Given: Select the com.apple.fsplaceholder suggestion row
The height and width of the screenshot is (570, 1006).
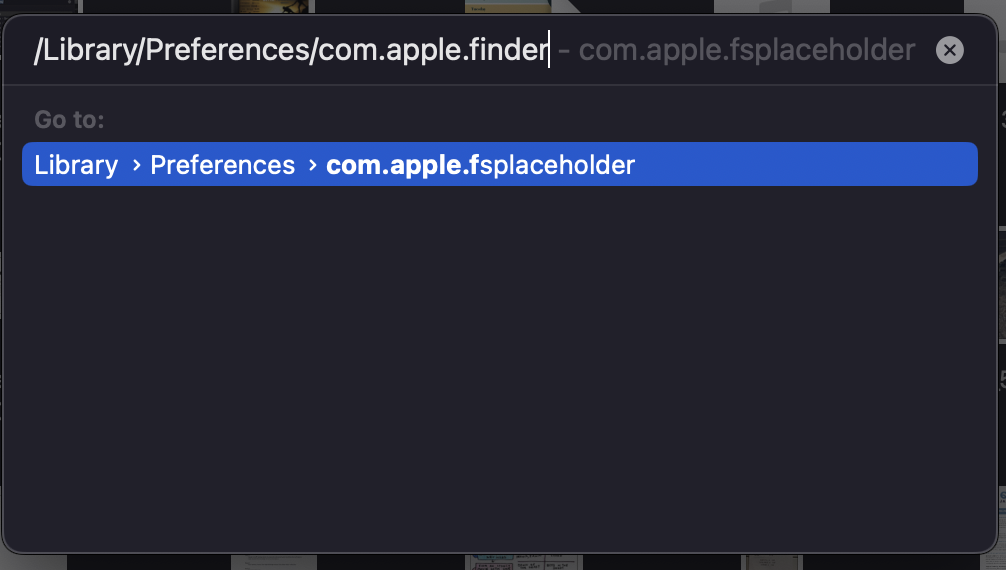Looking at the screenshot, I should [498, 165].
